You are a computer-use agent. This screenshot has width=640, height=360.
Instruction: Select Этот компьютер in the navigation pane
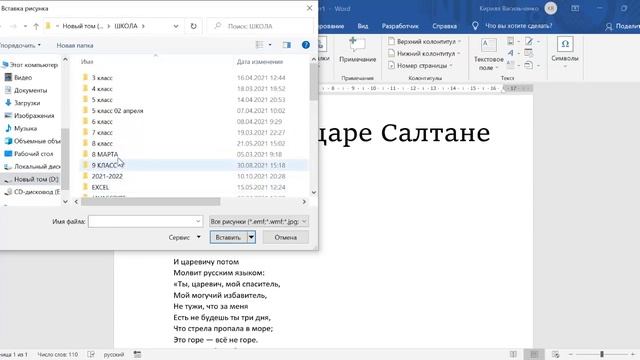(x=33, y=65)
